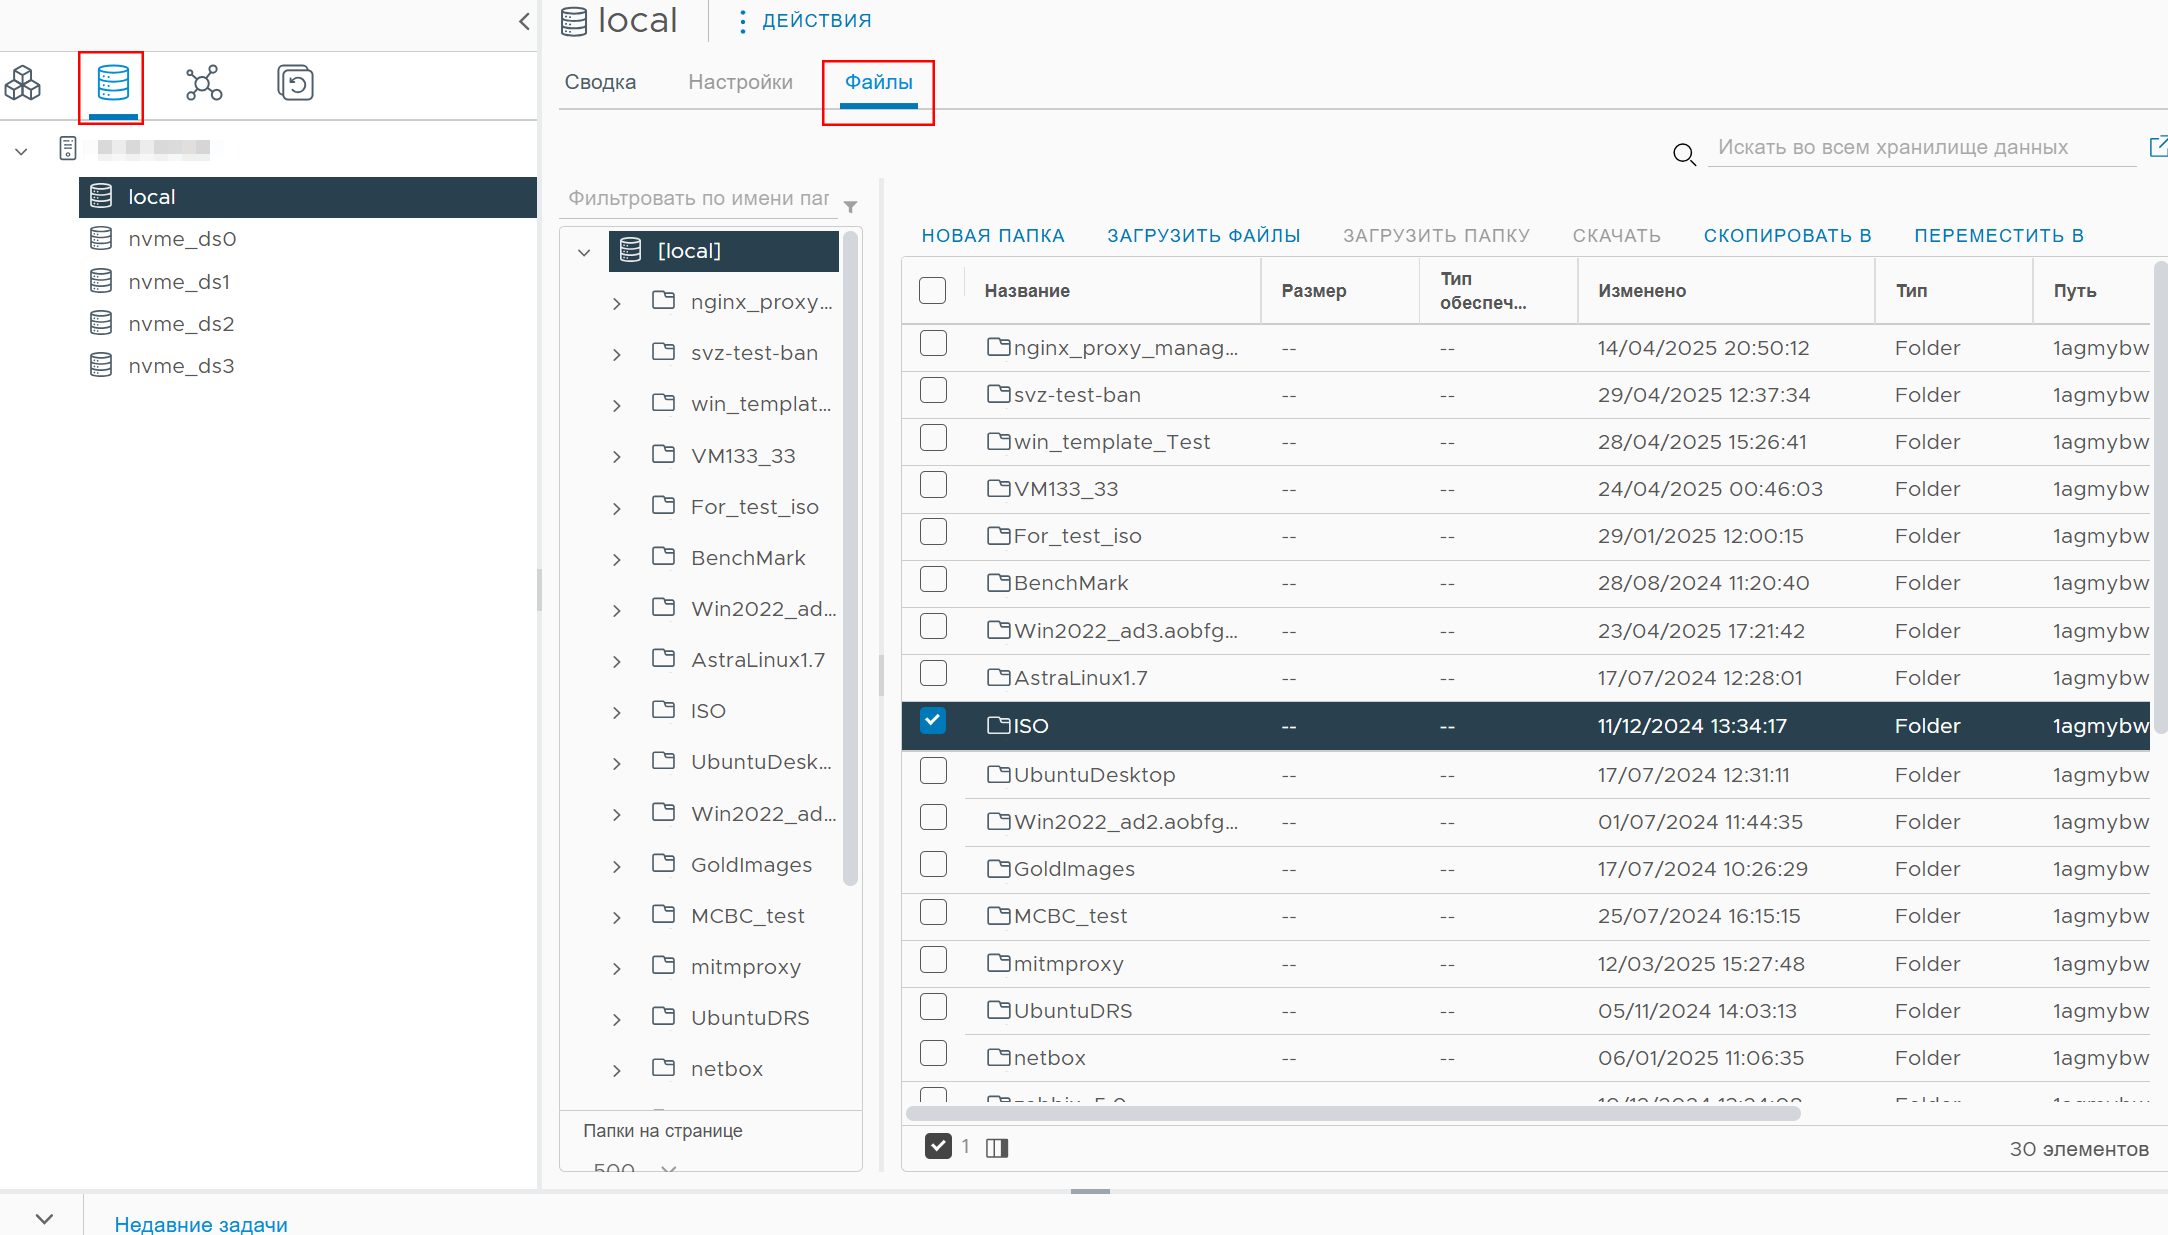Open the Hosts and Clusters inventory icon
The height and width of the screenshot is (1235, 2168).
(x=23, y=83)
